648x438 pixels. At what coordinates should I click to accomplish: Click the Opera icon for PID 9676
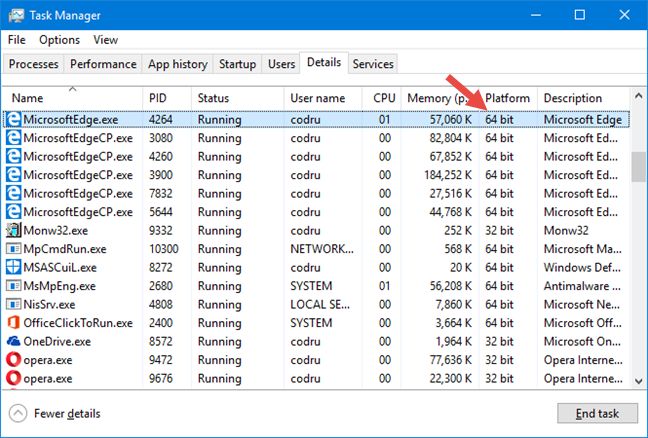[x=13, y=378]
